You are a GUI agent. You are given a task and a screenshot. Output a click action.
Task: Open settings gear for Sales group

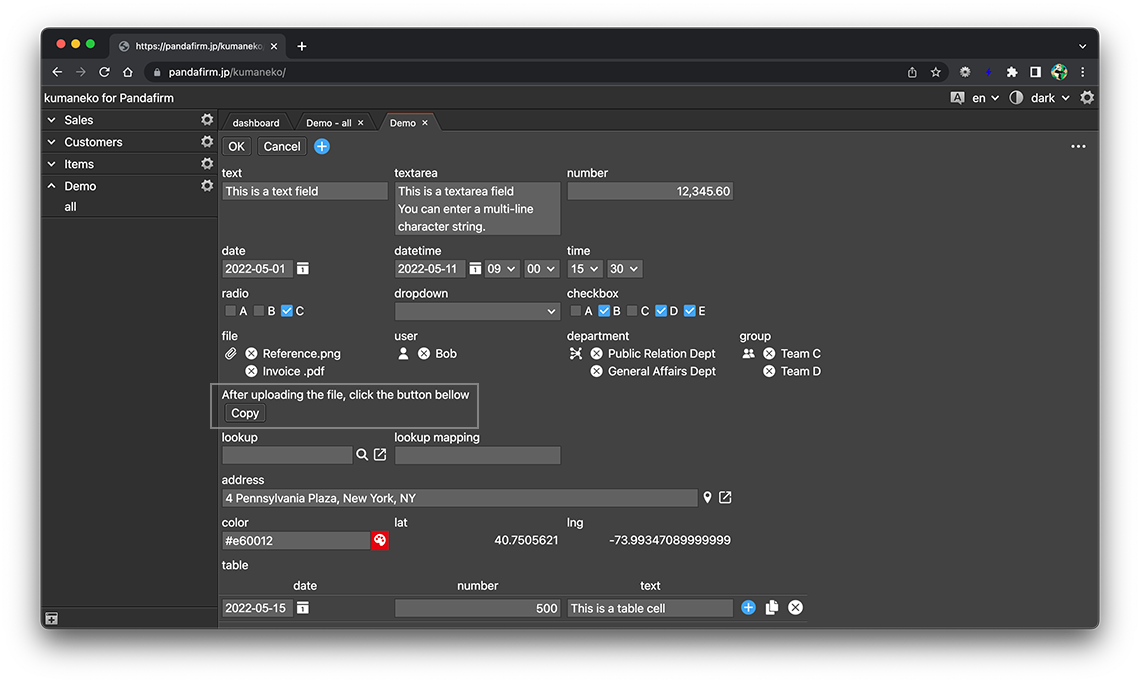pos(207,120)
